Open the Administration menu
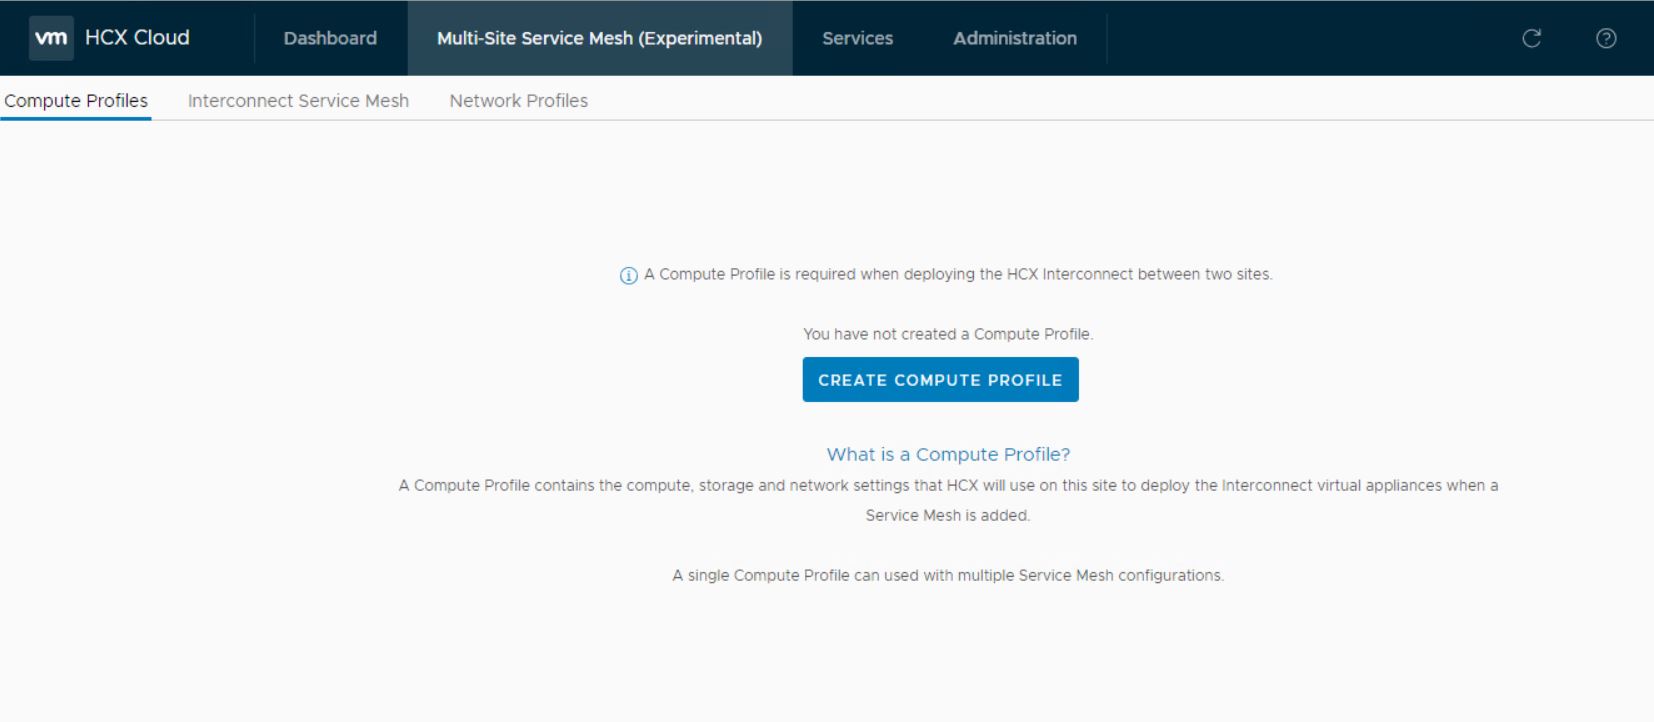Screen dimensions: 1654x722 click(1014, 38)
